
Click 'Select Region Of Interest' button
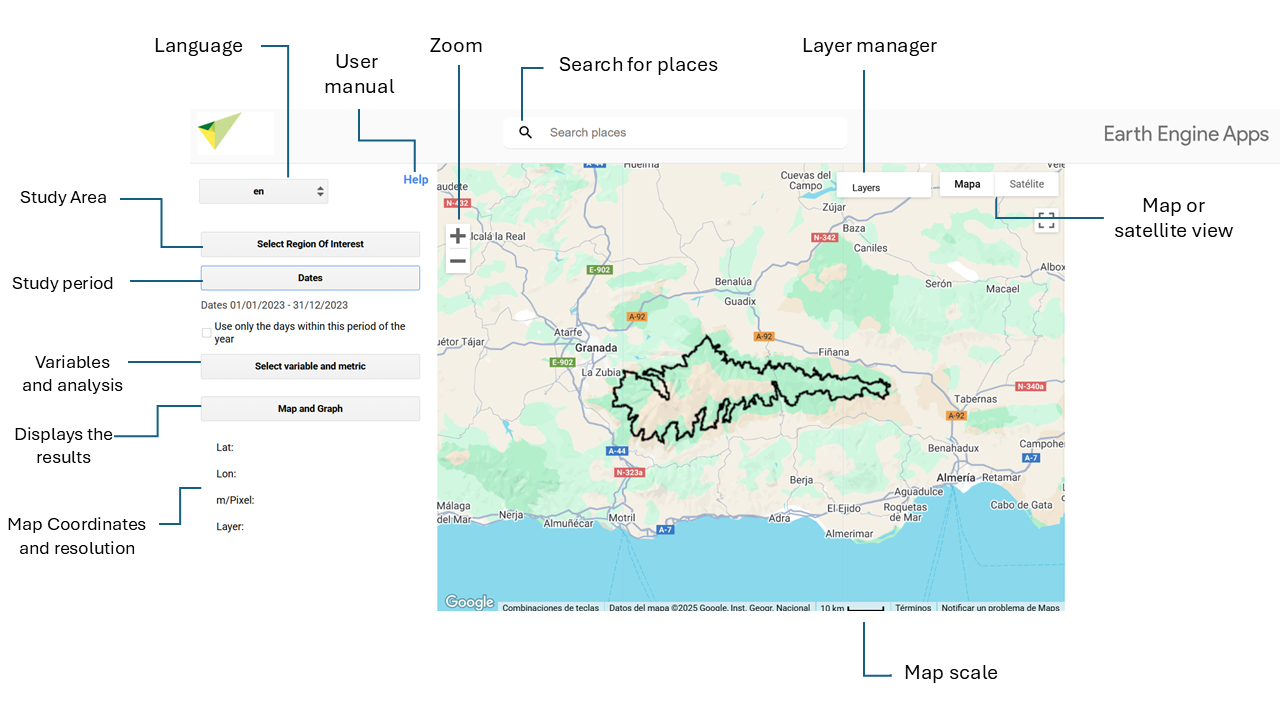coord(310,244)
